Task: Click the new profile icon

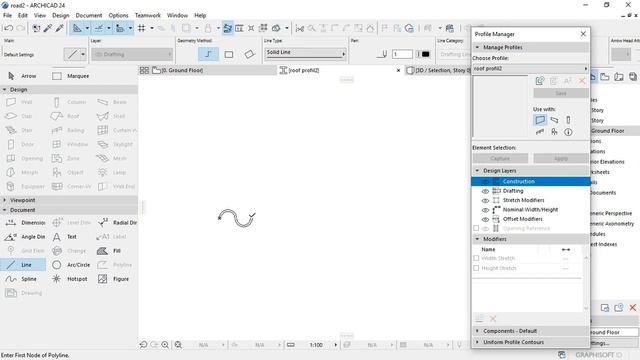Action: click(x=540, y=81)
